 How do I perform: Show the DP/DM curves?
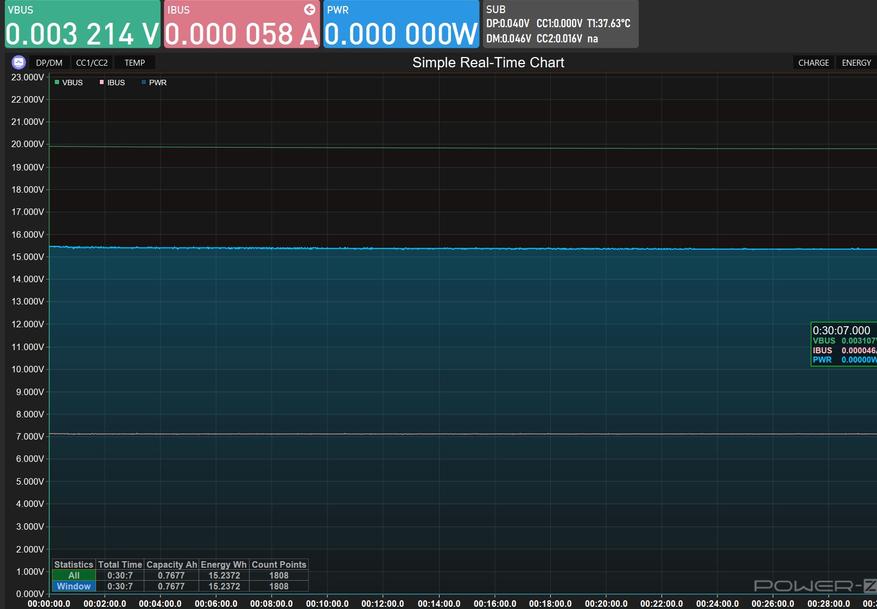coord(49,63)
